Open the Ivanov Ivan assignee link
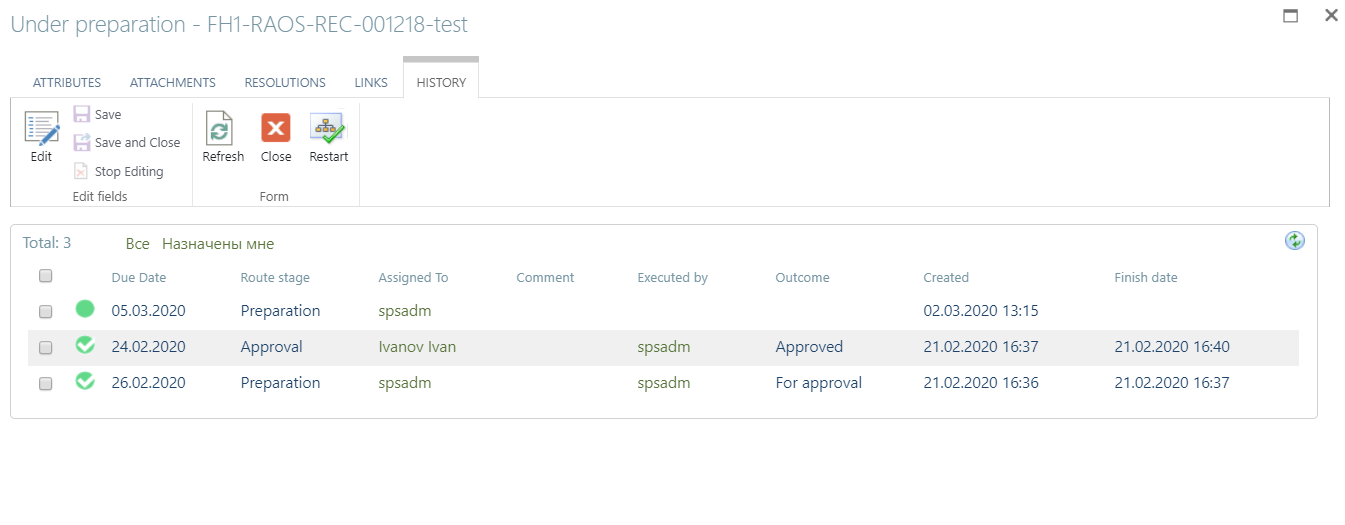The height and width of the screenshot is (525, 1345). click(417, 347)
